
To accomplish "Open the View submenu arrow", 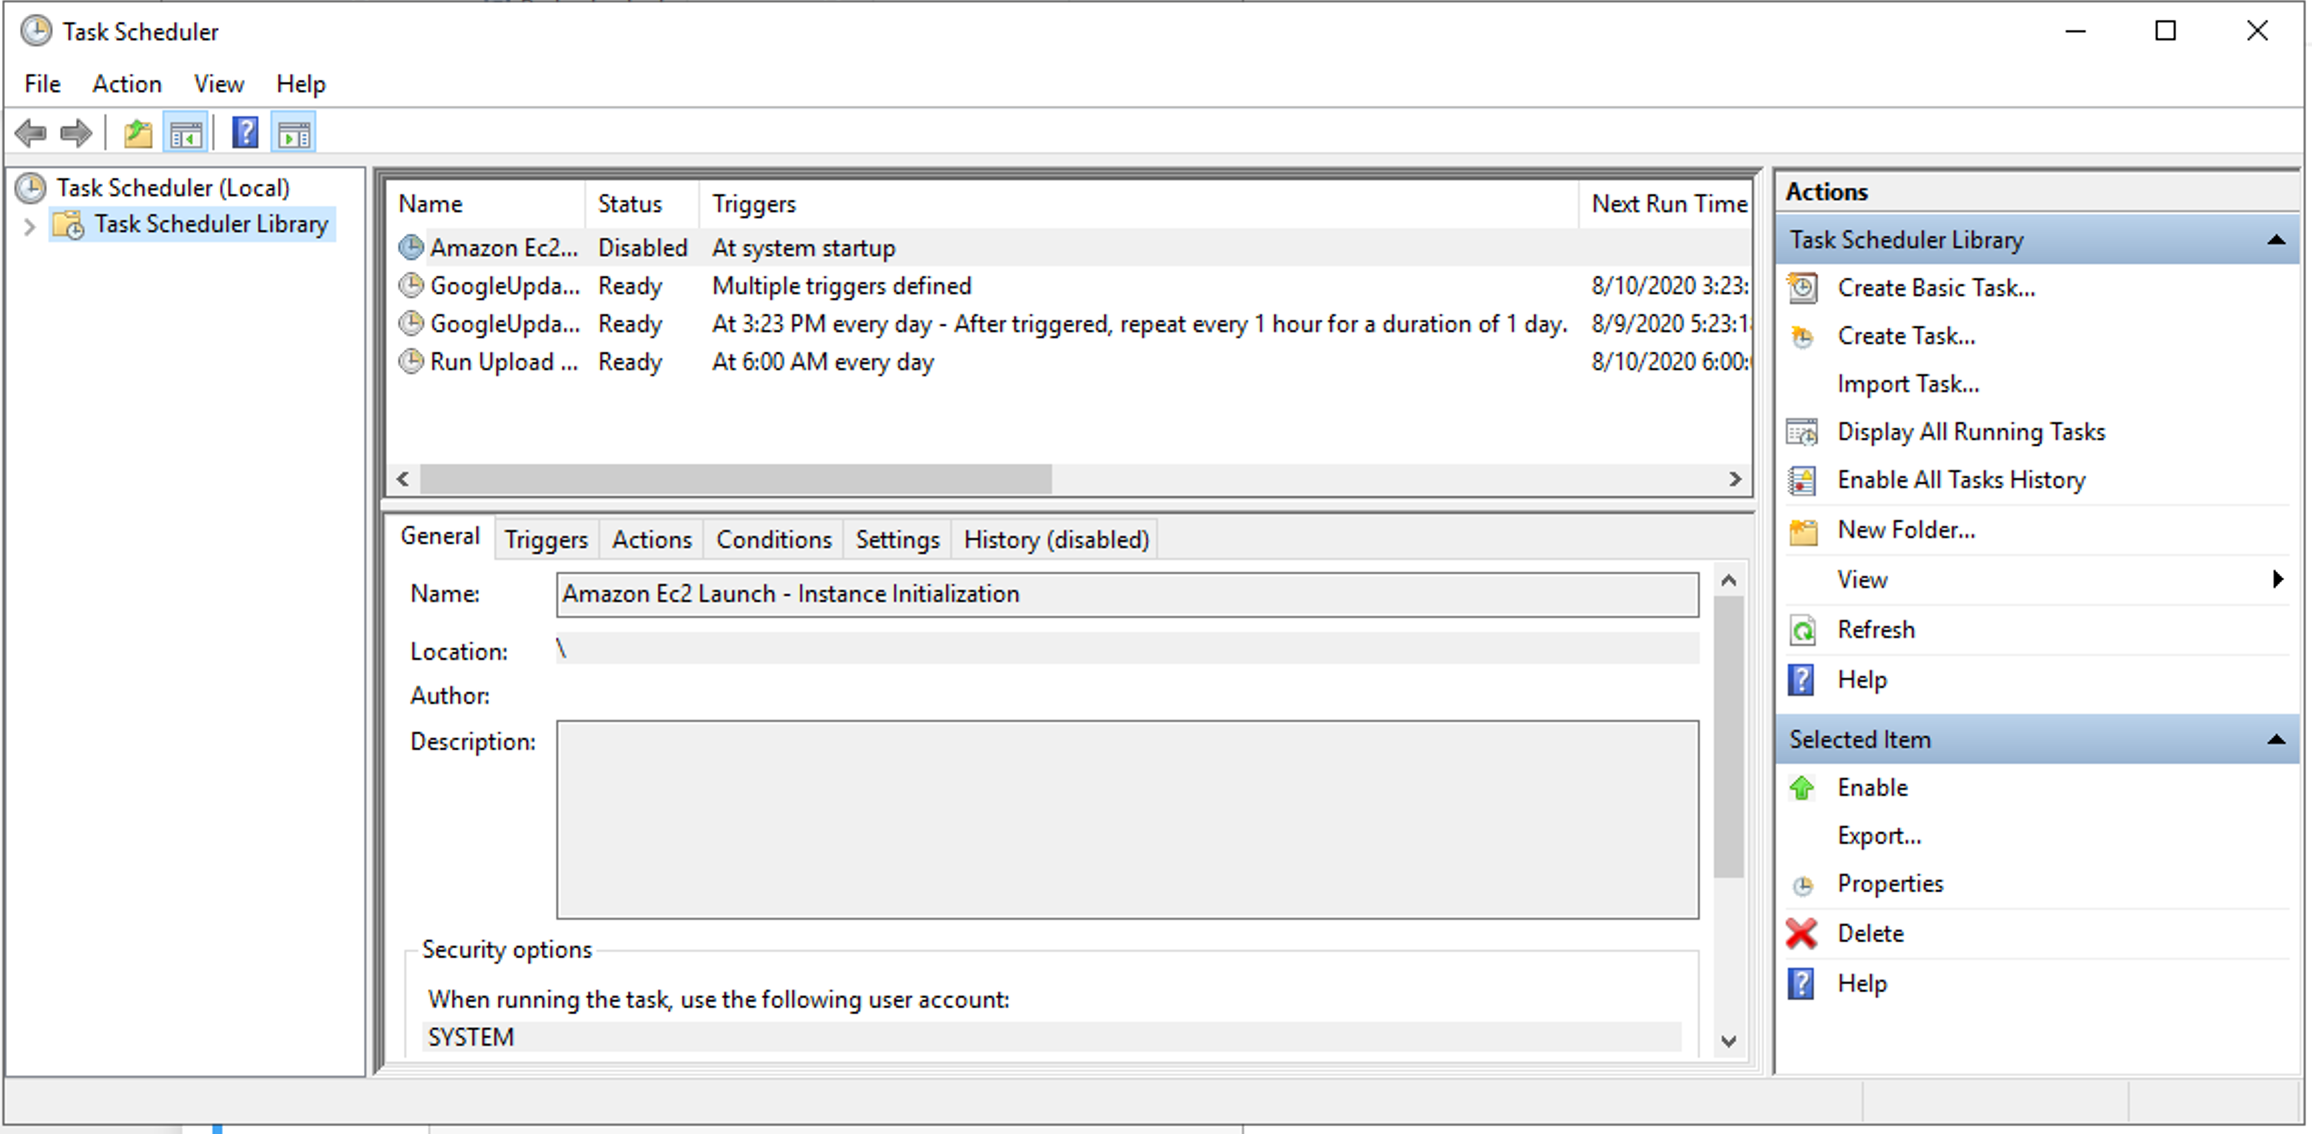I will click(2277, 580).
